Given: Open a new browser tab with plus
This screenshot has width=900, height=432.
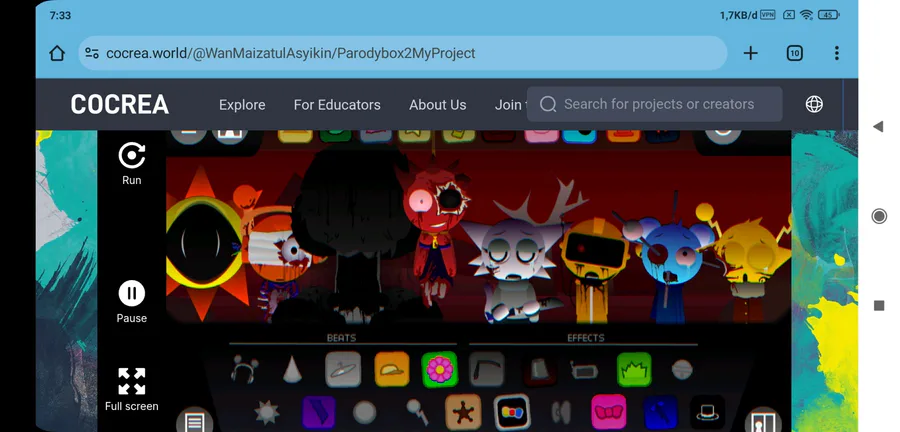Looking at the screenshot, I should 750,53.
